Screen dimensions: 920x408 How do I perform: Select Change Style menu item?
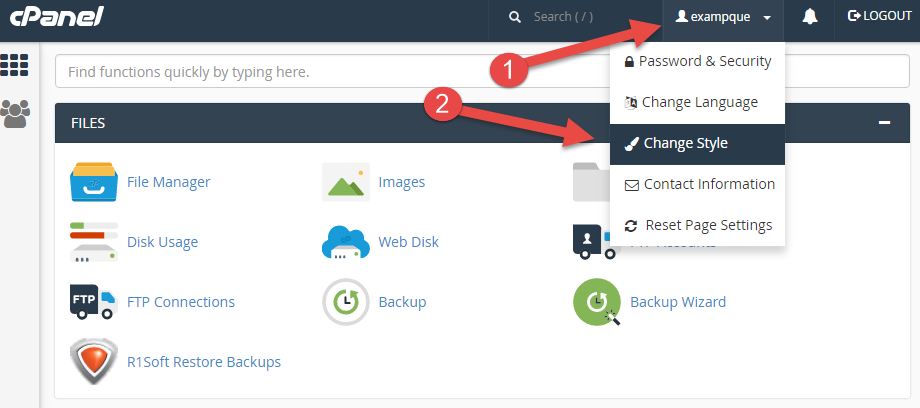(697, 144)
